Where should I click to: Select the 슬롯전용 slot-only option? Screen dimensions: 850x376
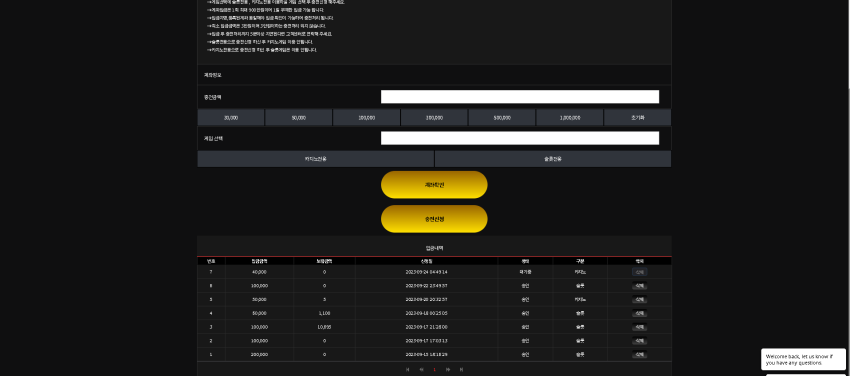tap(553, 159)
